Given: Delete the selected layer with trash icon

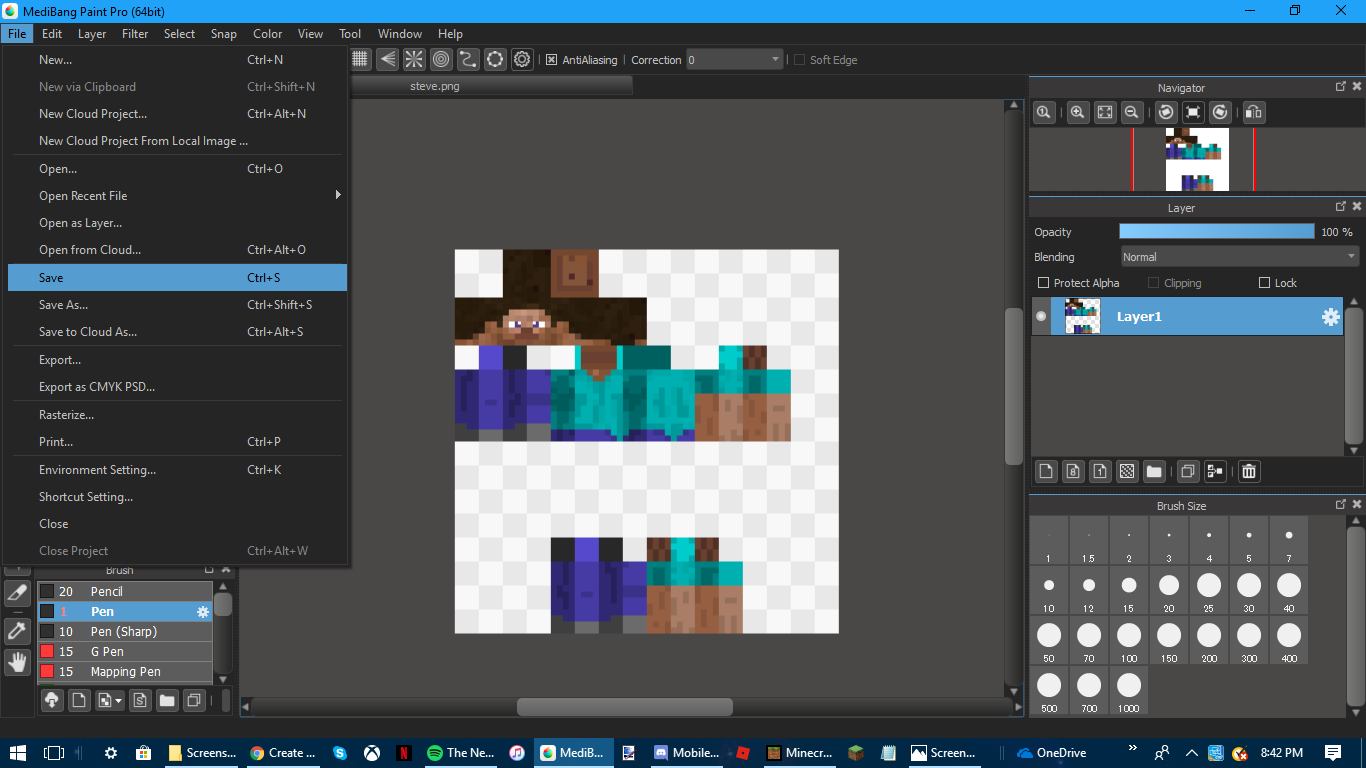Looking at the screenshot, I should pos(1248,471).
